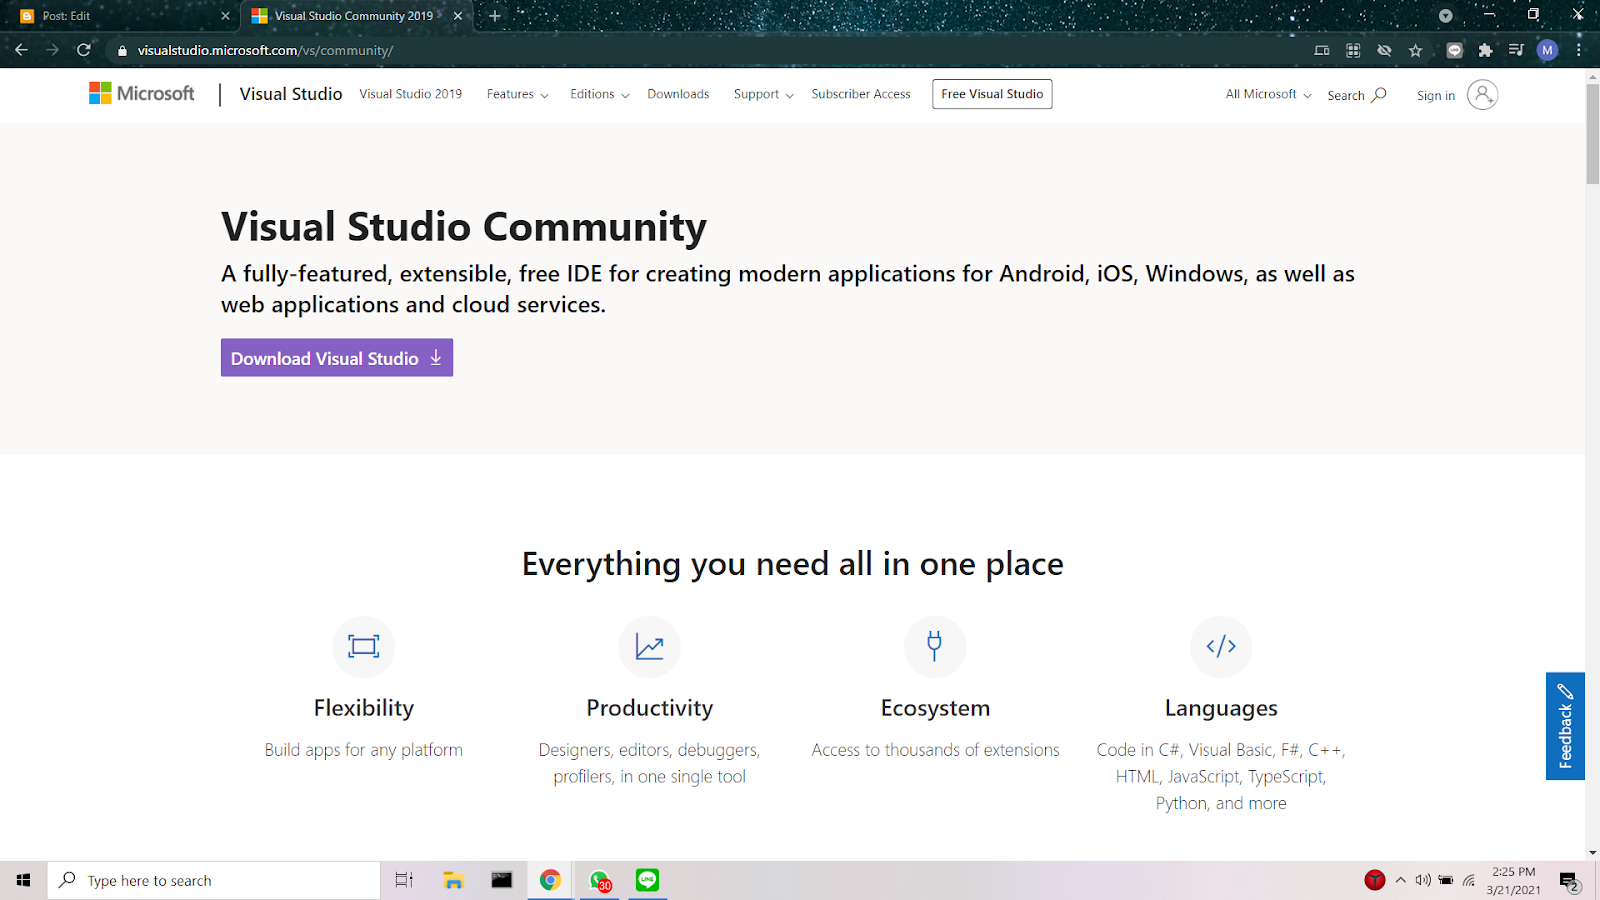The height and width of the screenshot is (900, 1600).
Task: Open the Wi-Fi network tray icon
Action: 1469,880
